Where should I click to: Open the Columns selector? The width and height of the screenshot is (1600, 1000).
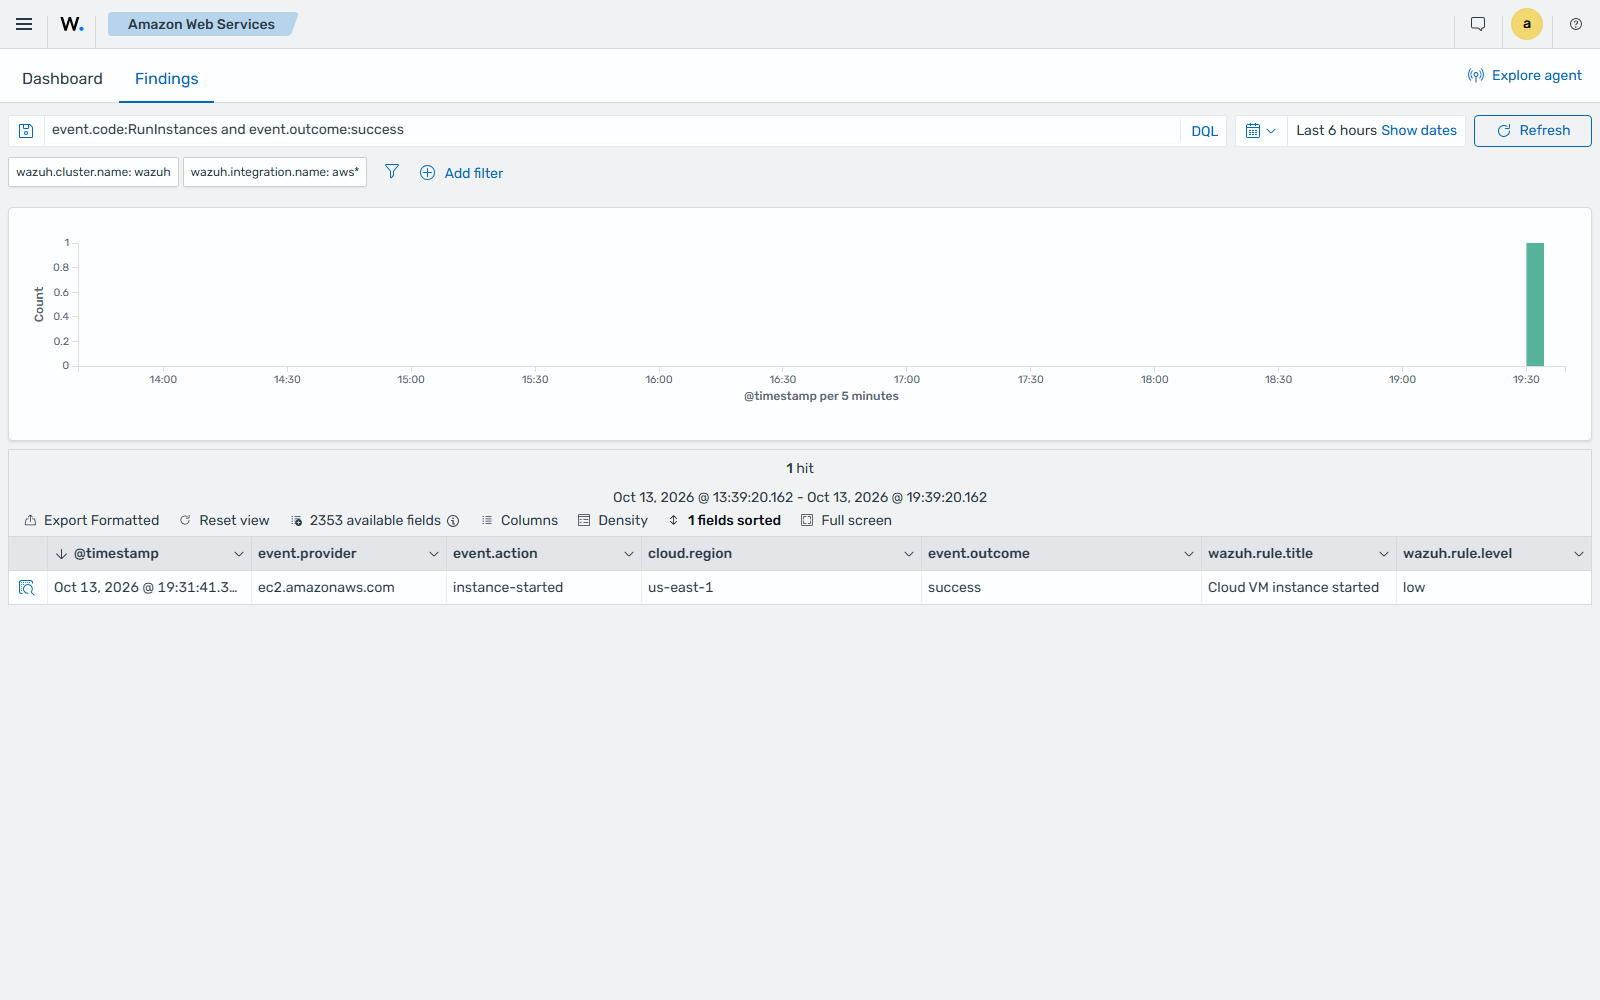click(520, 521)
